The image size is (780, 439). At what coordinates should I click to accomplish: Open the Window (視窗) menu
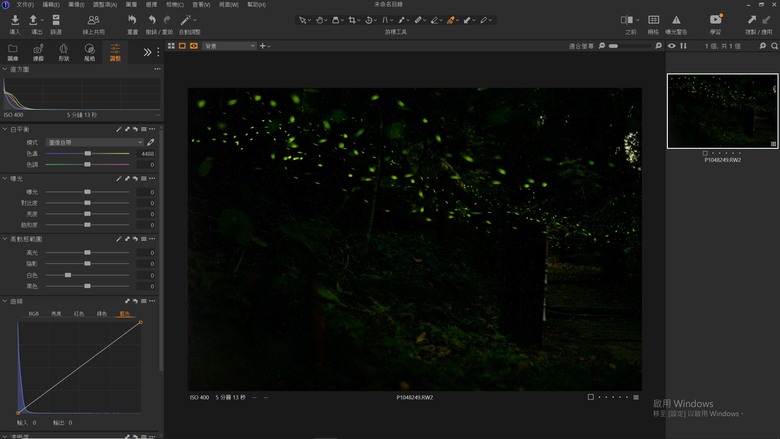[229, 4]
